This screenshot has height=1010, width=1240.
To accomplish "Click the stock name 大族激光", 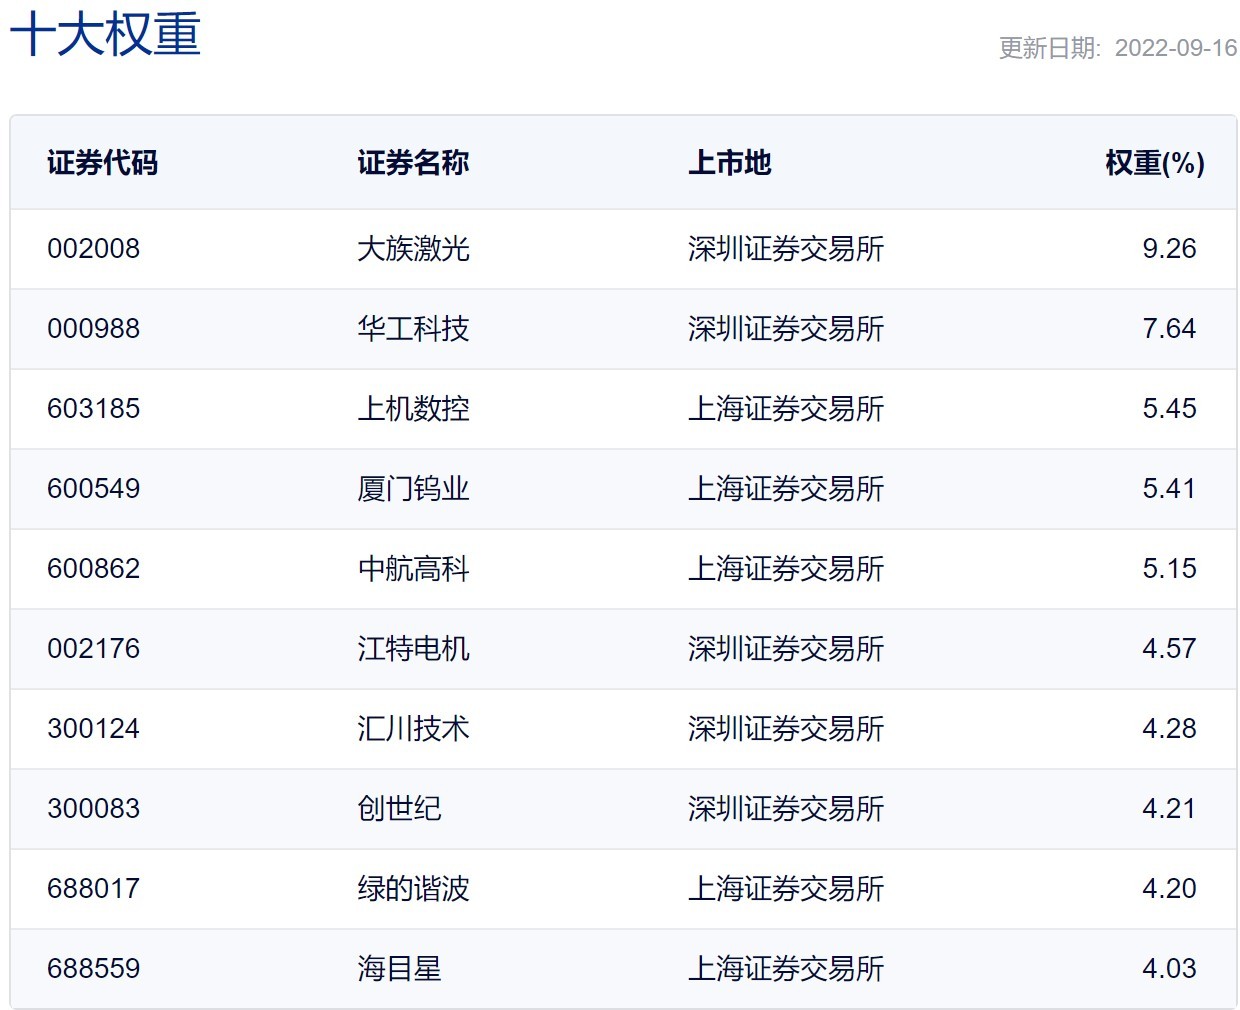I will pyautogui.click(x=413, y=249).
